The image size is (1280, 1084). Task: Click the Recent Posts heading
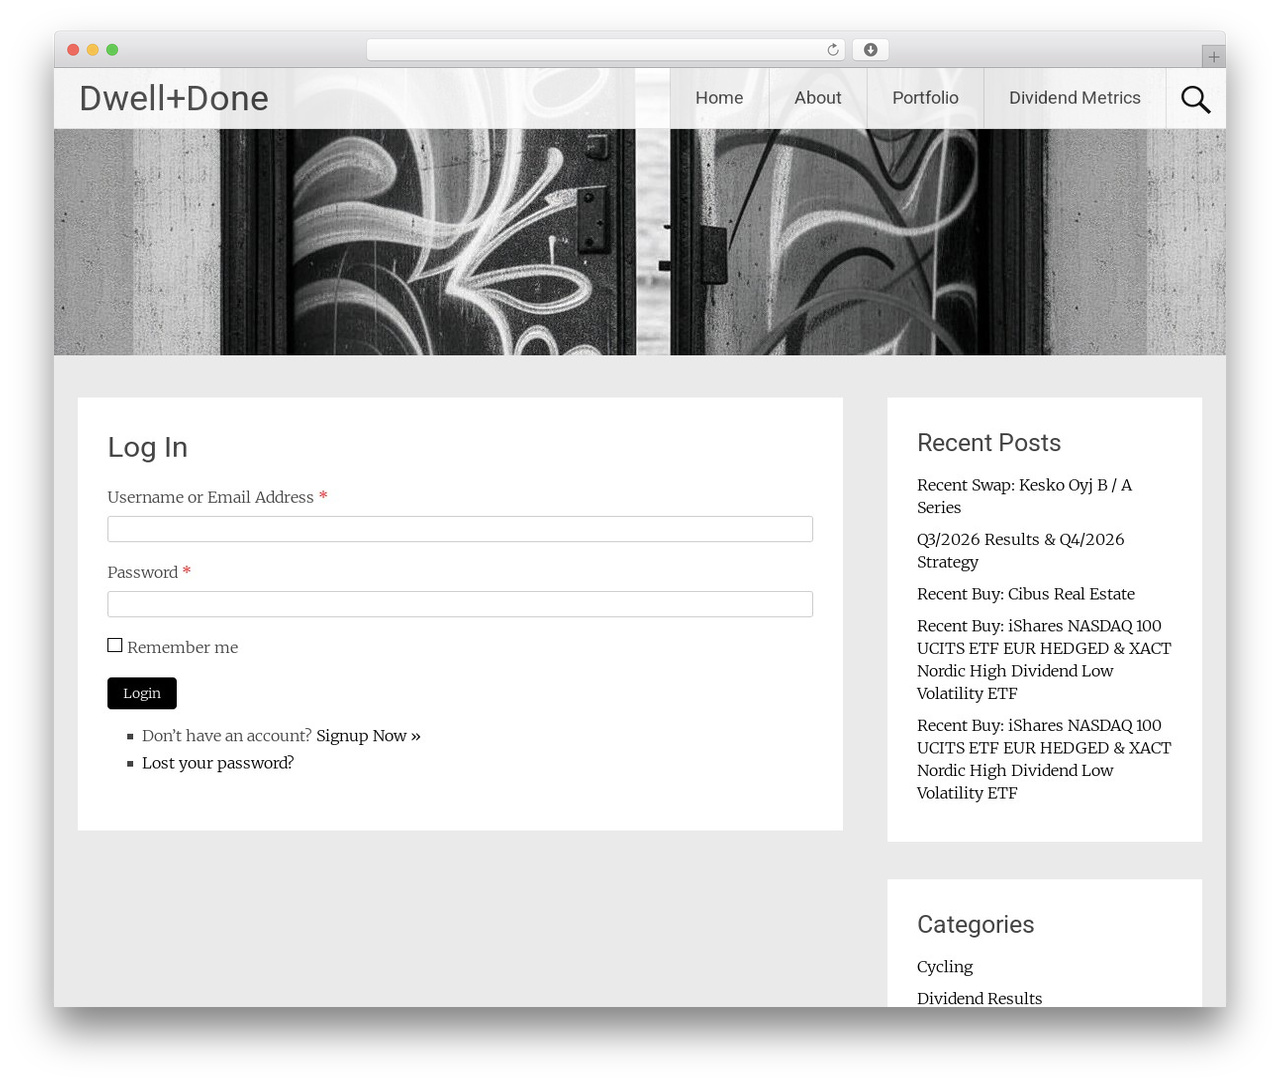point(989,443)
